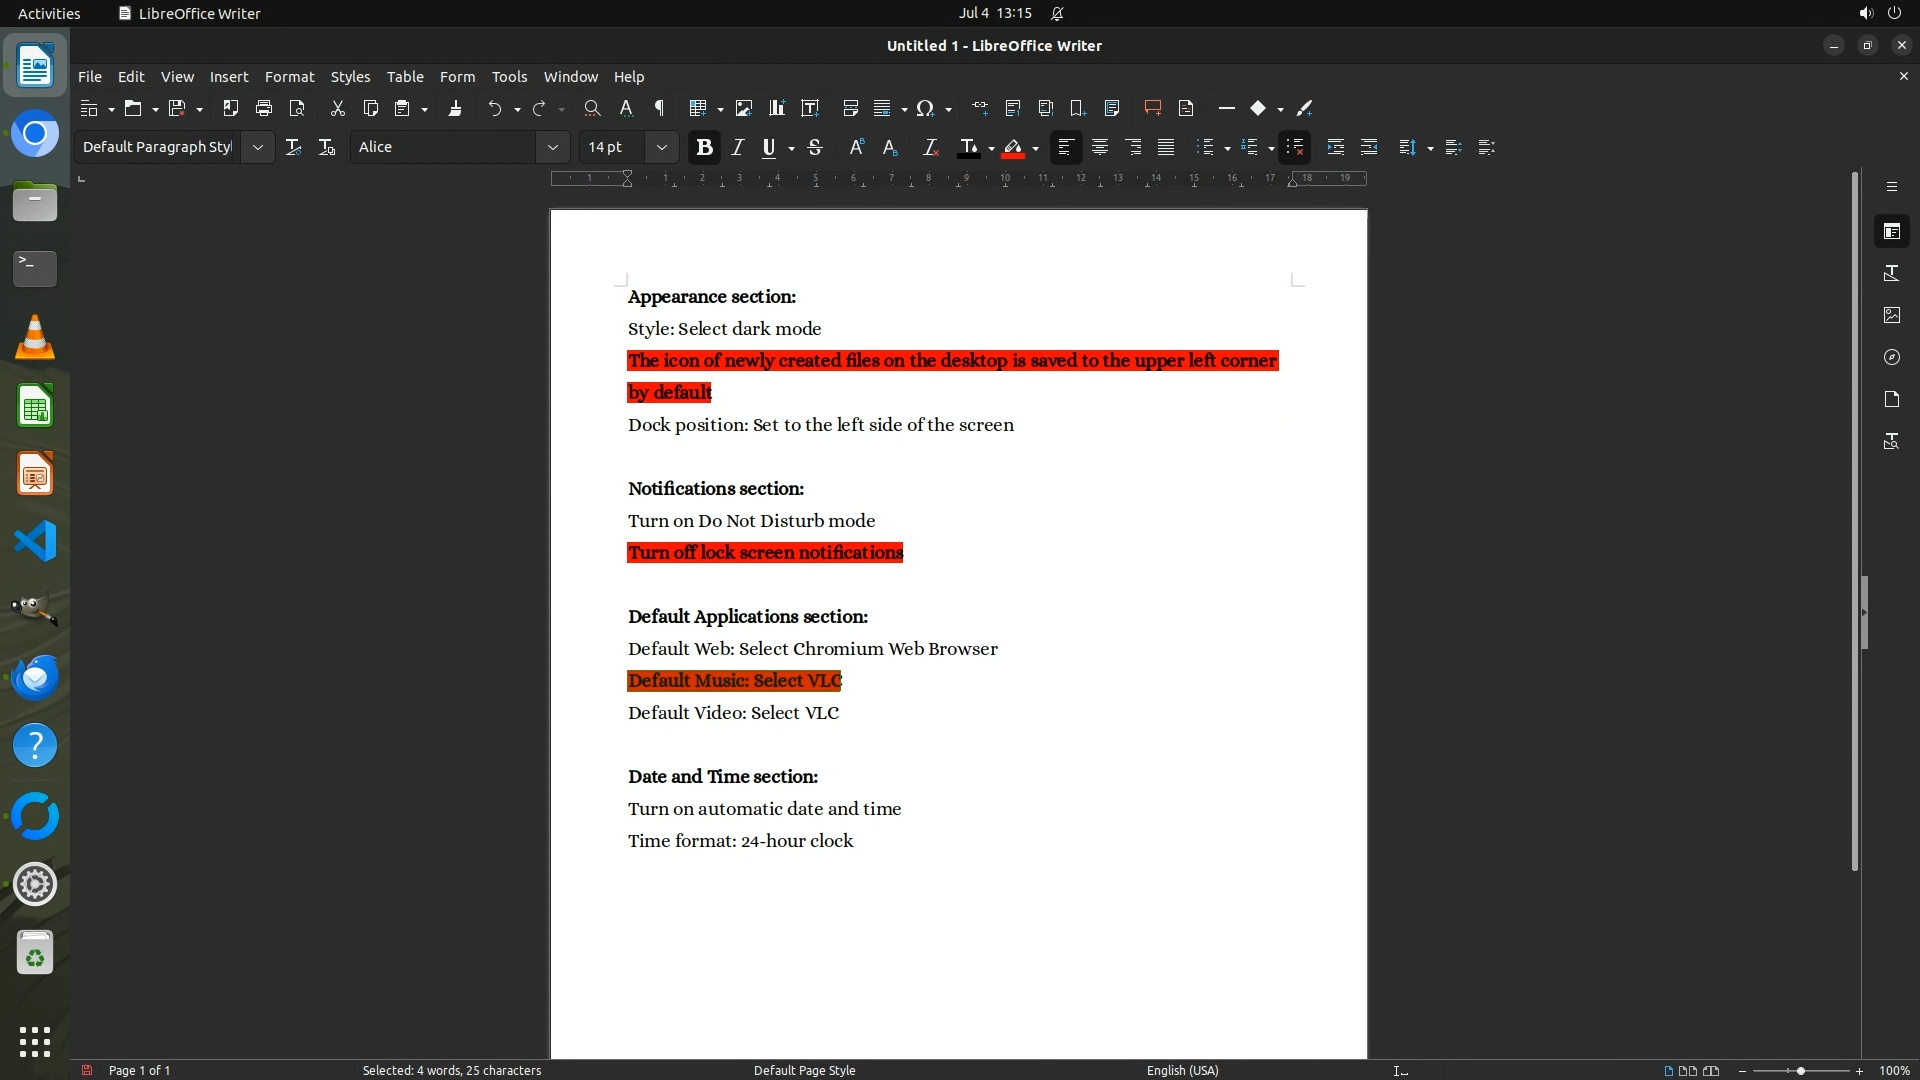Toggle Formatting Marks pilcrow button
1920x1080 pixels.
pyautogui.click(x=659, y=108)
